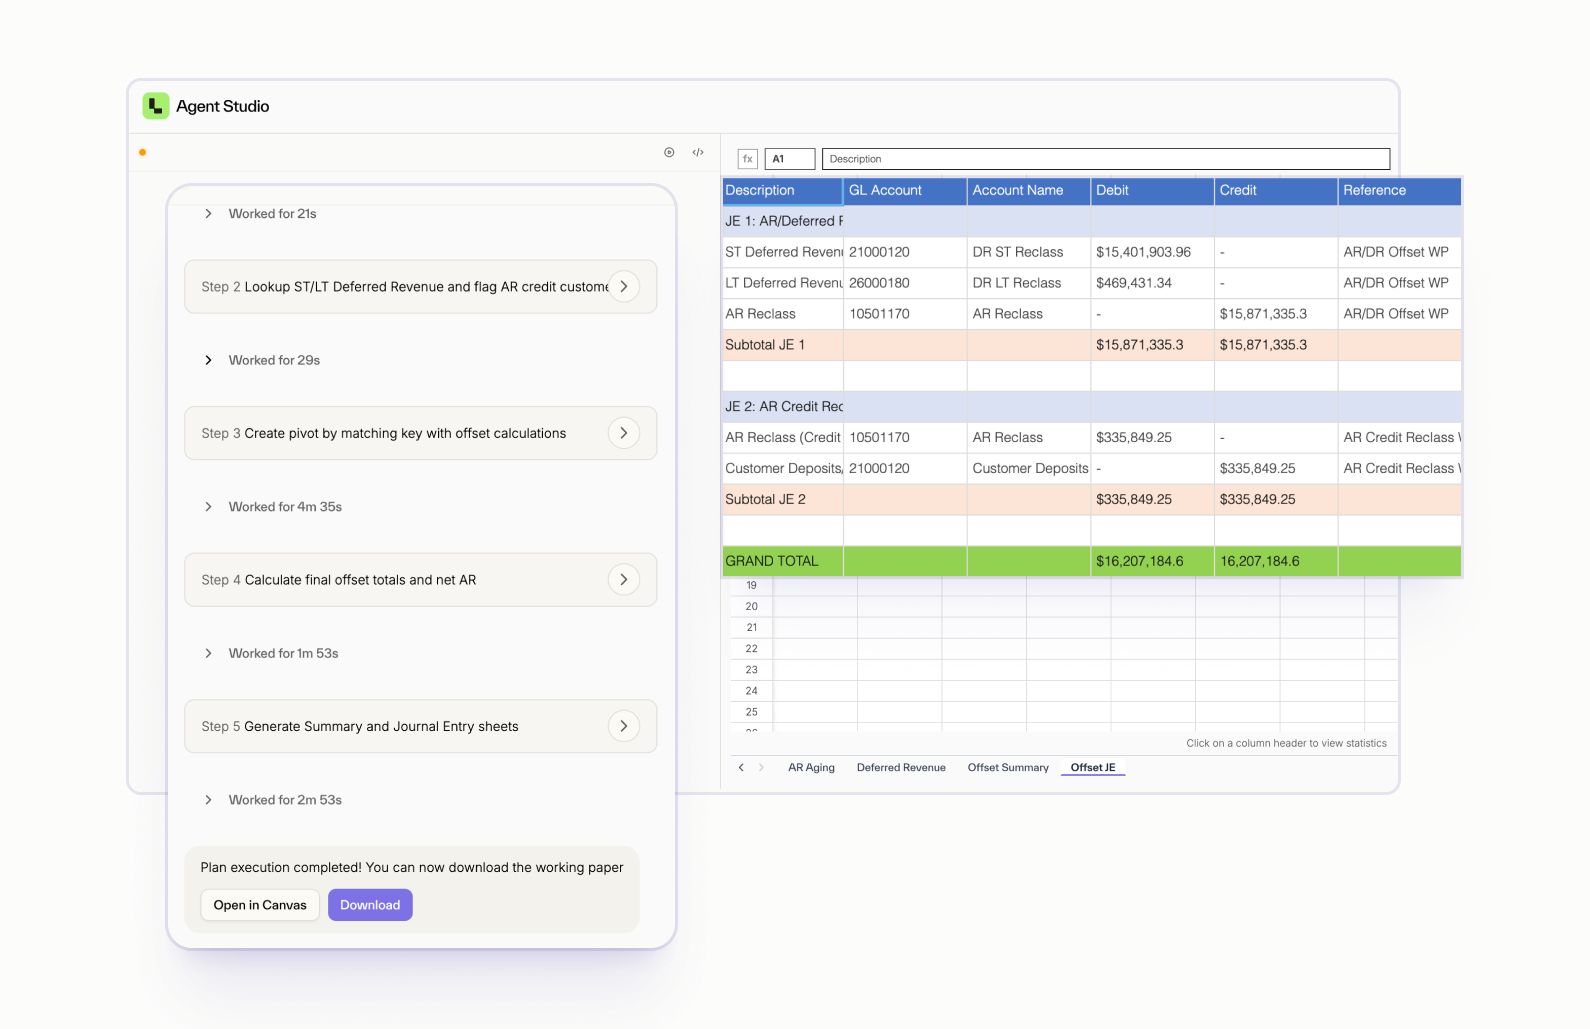Click the Agent Studio logo icon
Image resolution: width=1590 pixels, height=1029 pixels.
[x=155, y=106]
